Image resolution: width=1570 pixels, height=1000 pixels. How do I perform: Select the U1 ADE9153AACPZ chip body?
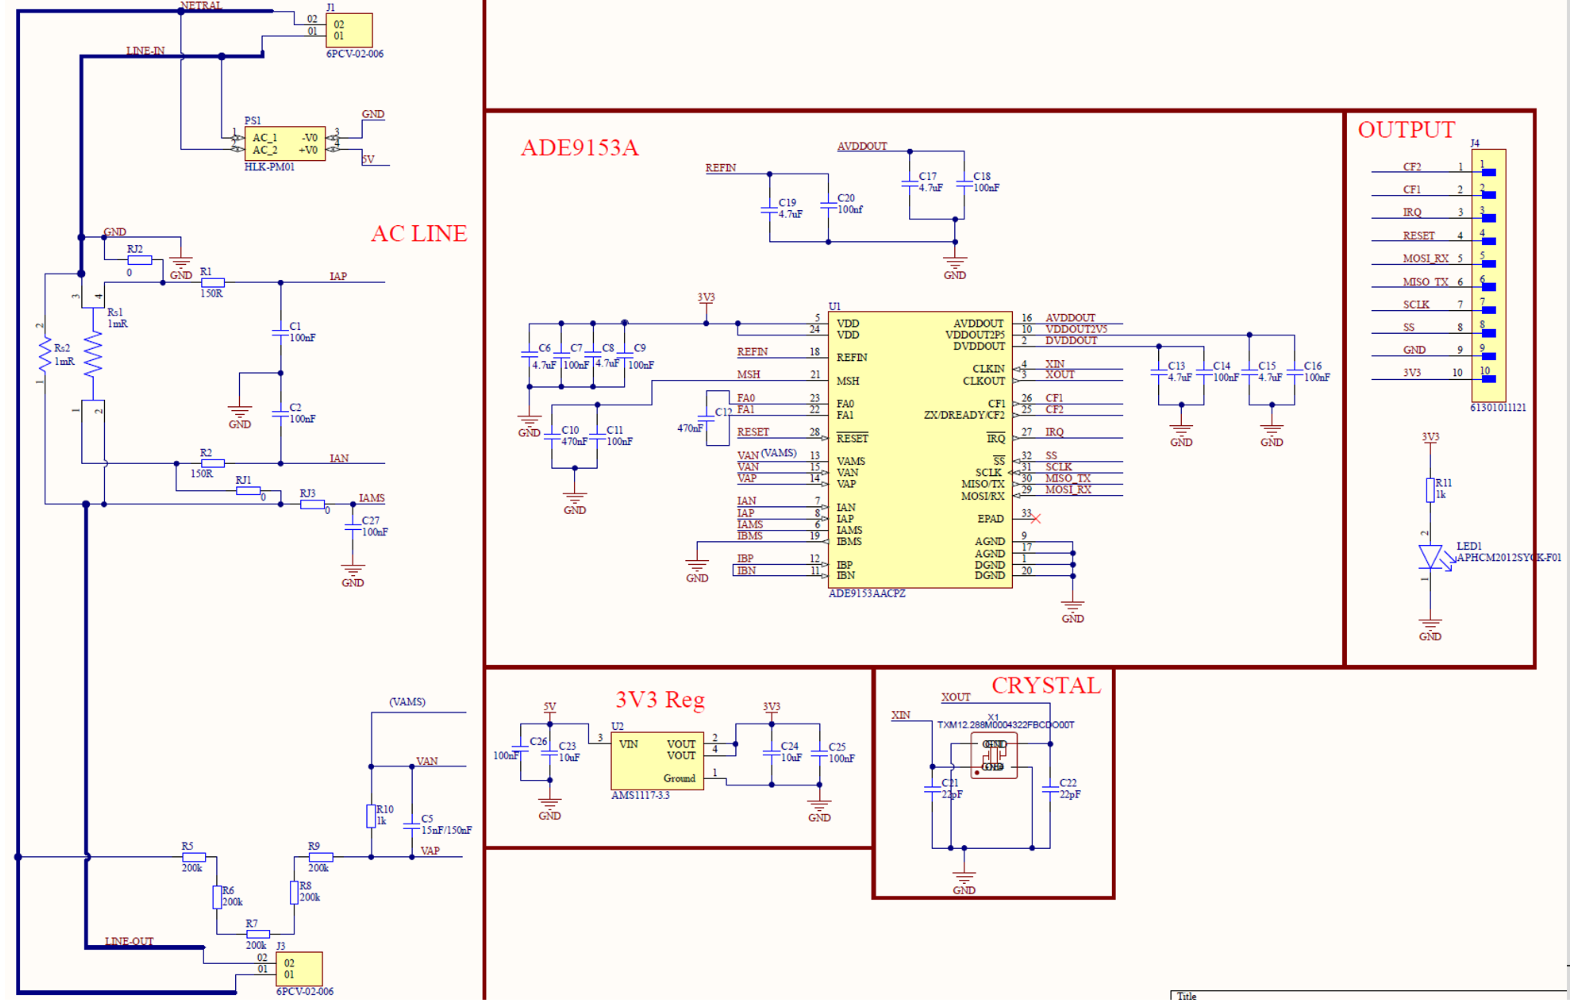[x=920, y=449]
